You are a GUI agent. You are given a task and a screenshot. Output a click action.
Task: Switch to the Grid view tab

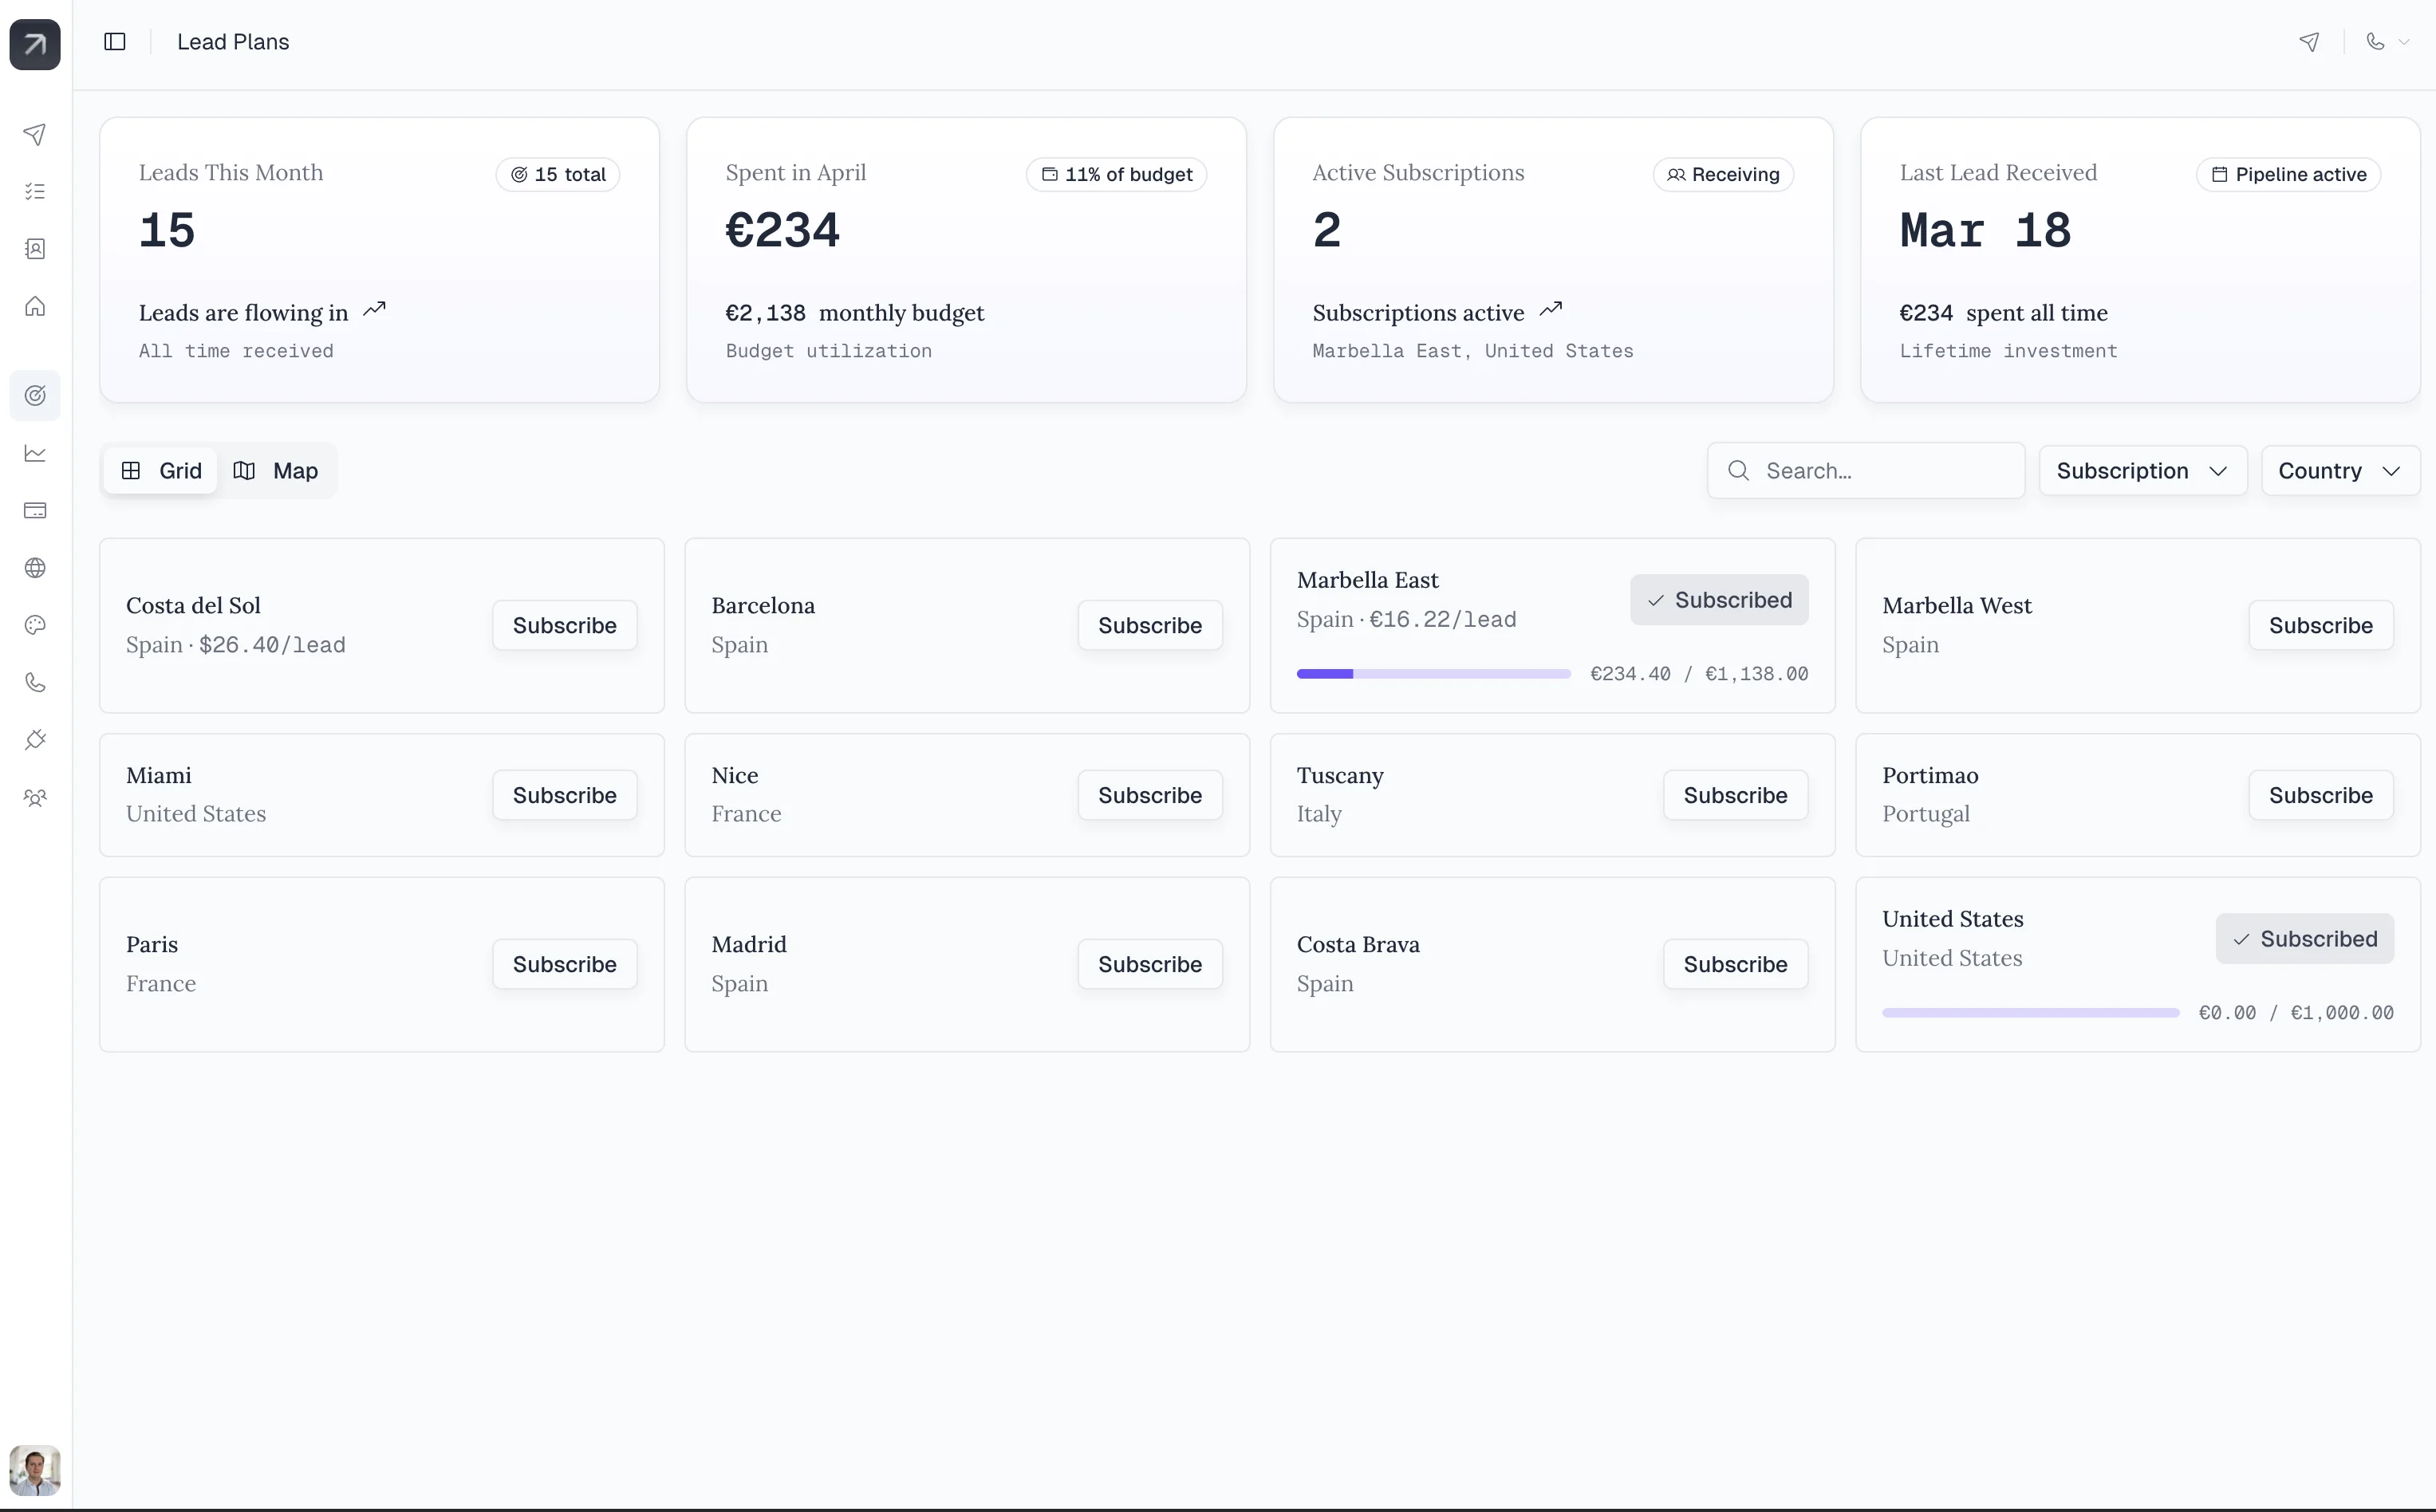point(160,470)
